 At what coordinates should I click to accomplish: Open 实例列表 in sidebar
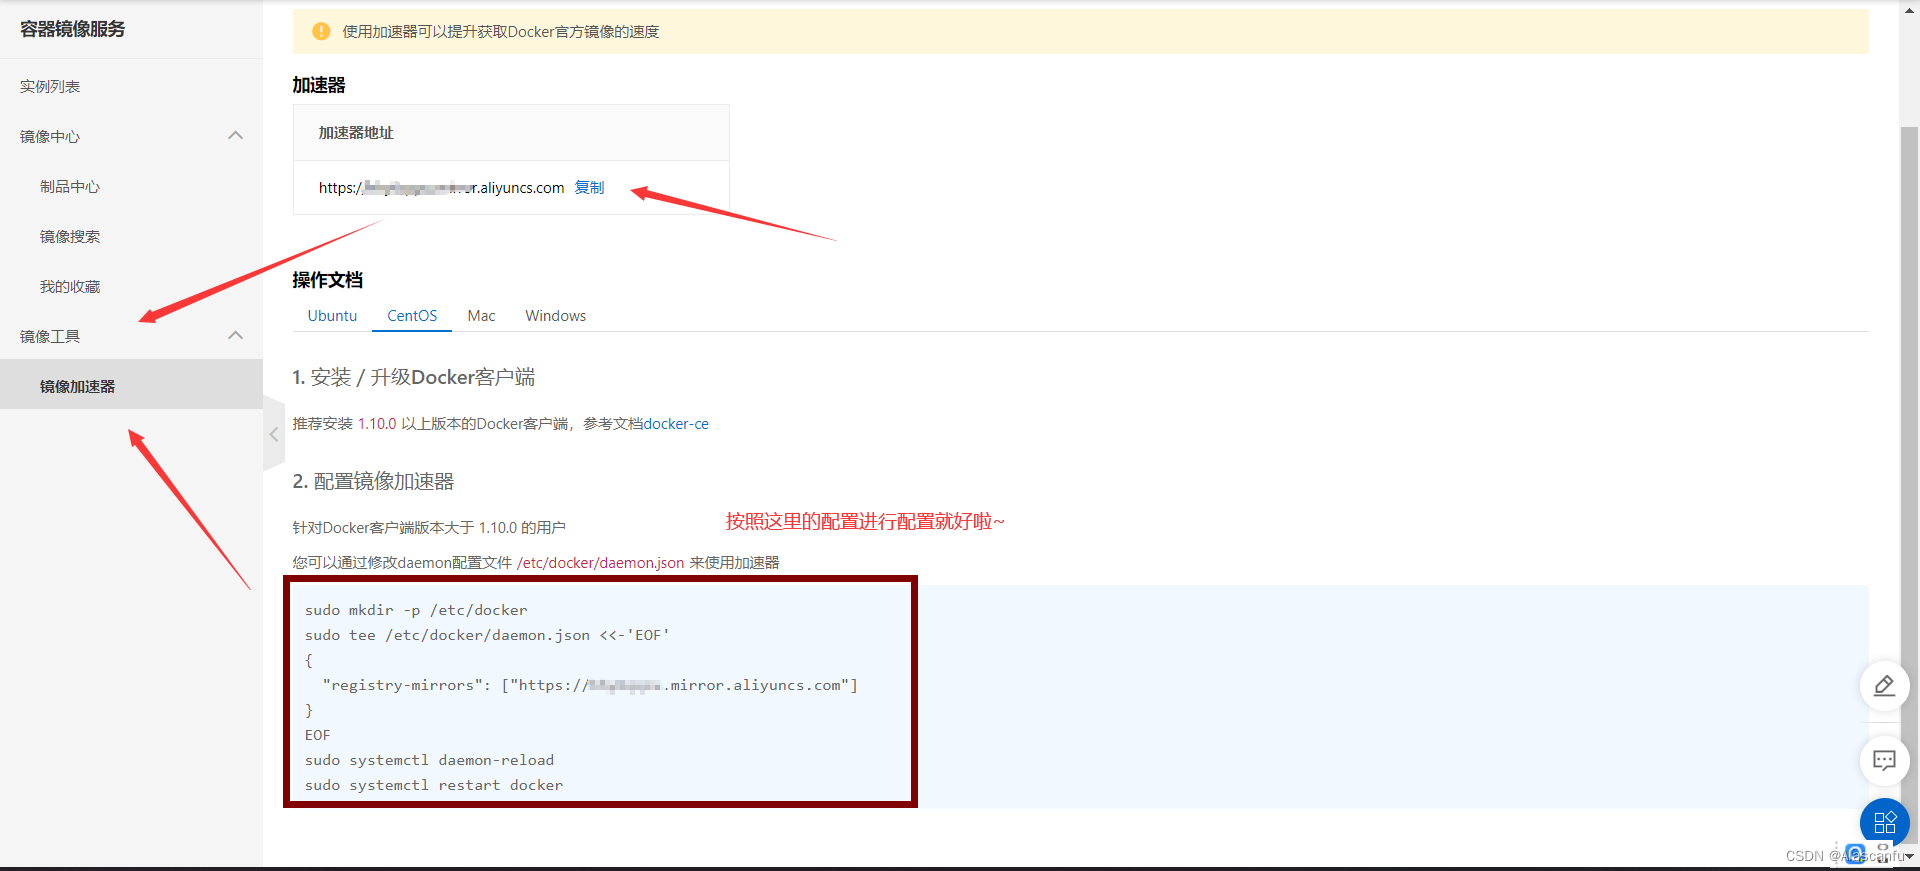pyautogui.click(x=50, y=87)
